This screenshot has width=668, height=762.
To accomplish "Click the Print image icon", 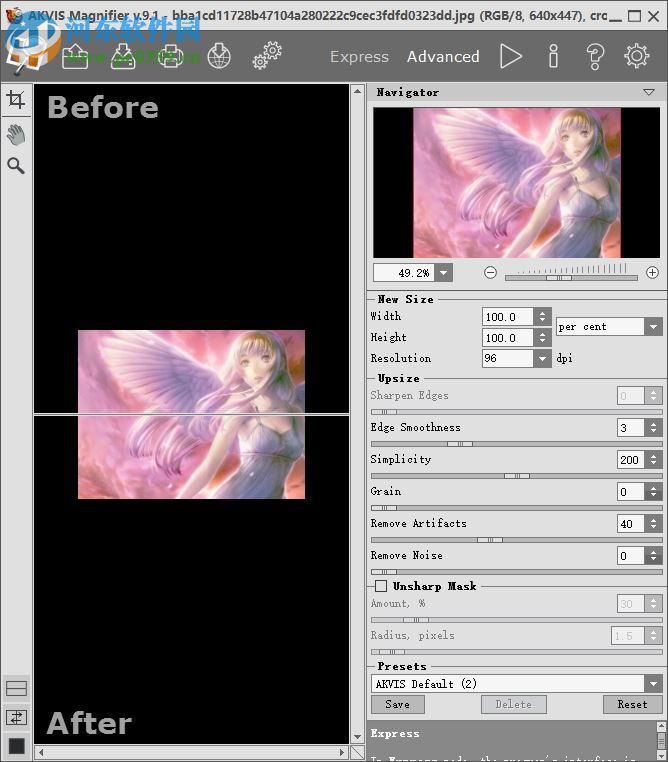I will coord(171,57).
